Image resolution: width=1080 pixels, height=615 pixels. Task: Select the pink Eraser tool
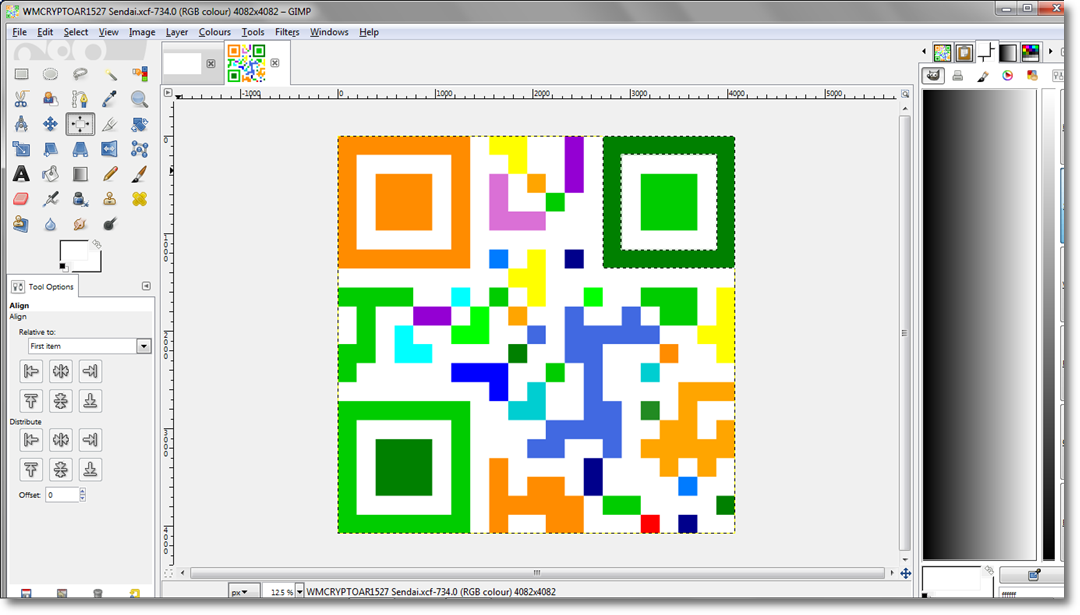point(21,199)
